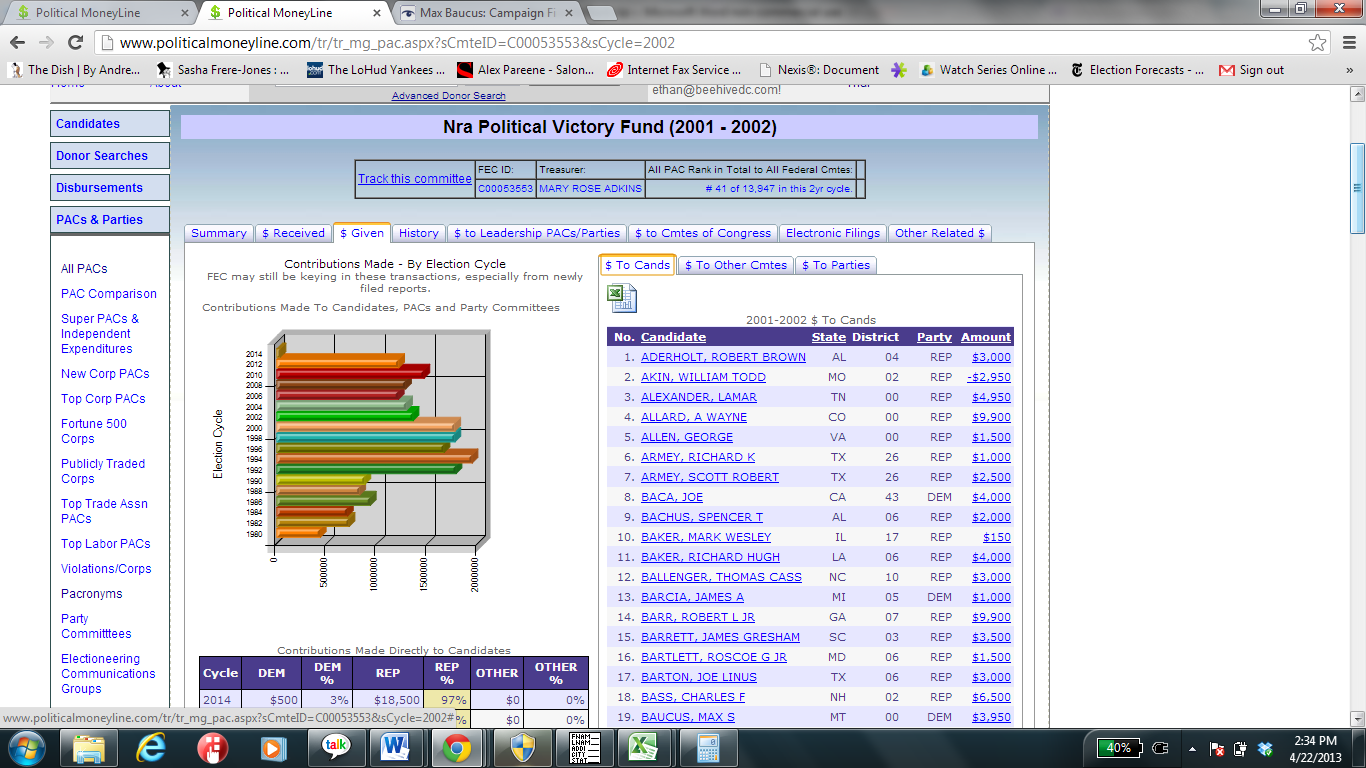Open the Electioneering Communications Groups link
Viewport: 1366px width, 768px height.
point(108,674)
